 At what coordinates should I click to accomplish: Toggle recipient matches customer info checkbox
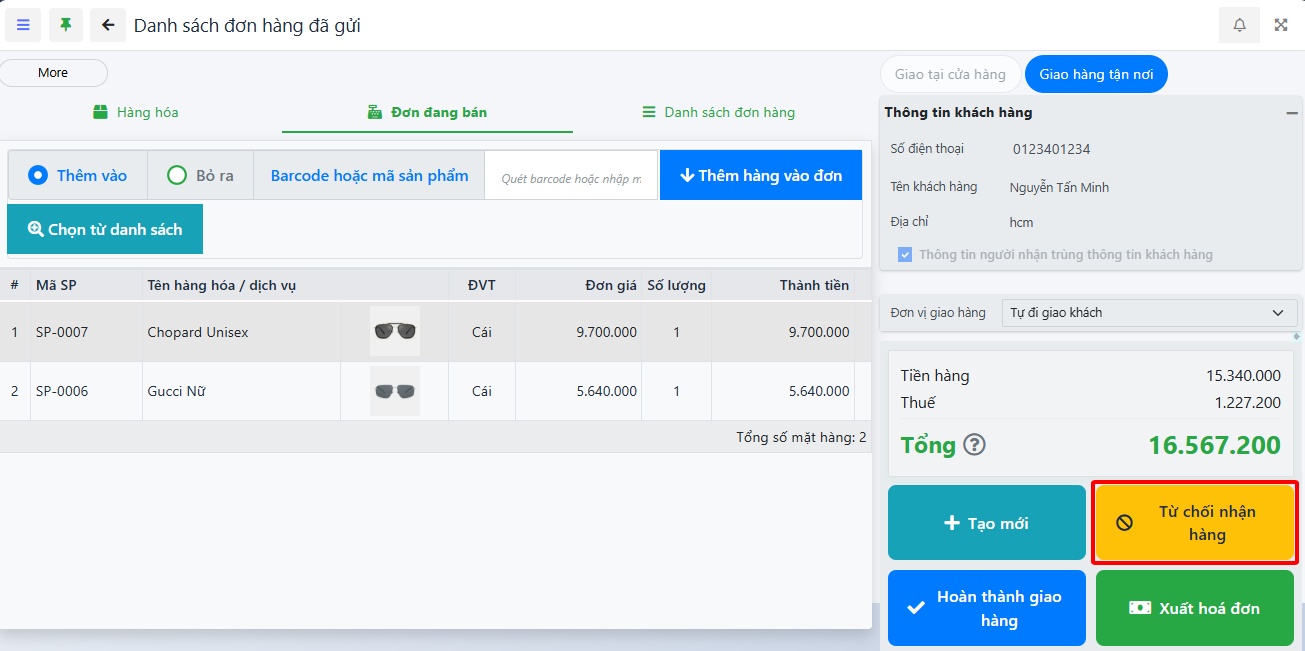[905, 255]
